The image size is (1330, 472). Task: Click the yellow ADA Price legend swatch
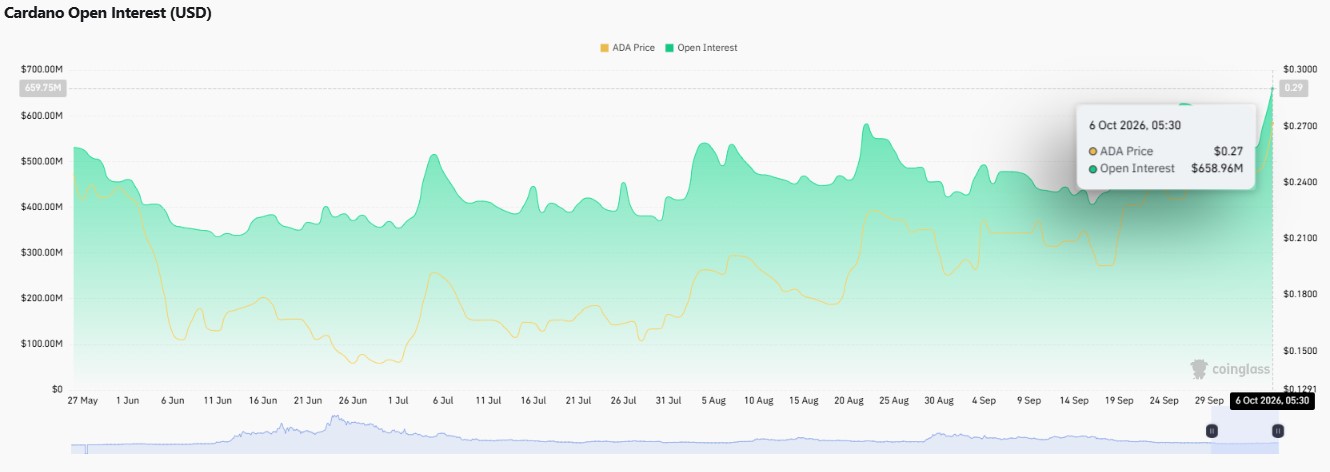click(x=603, y=48)
